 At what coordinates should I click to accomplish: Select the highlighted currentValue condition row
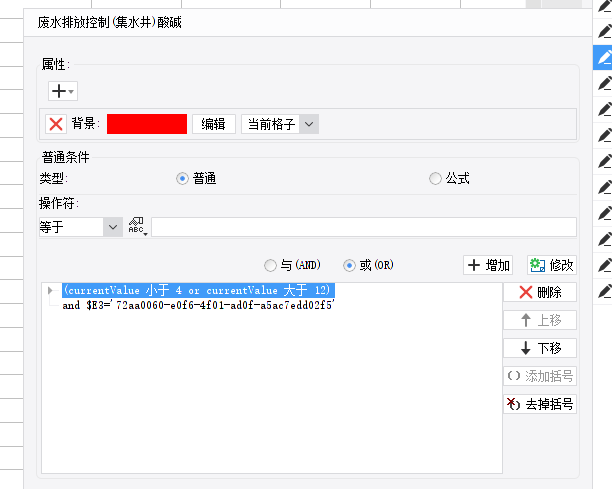198,290
